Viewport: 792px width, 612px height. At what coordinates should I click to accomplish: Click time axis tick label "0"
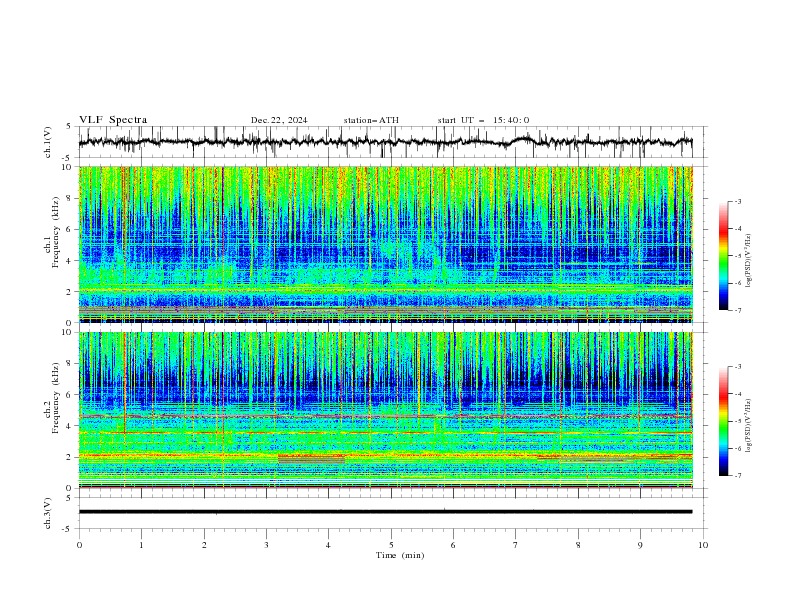[x=79, y=545]
